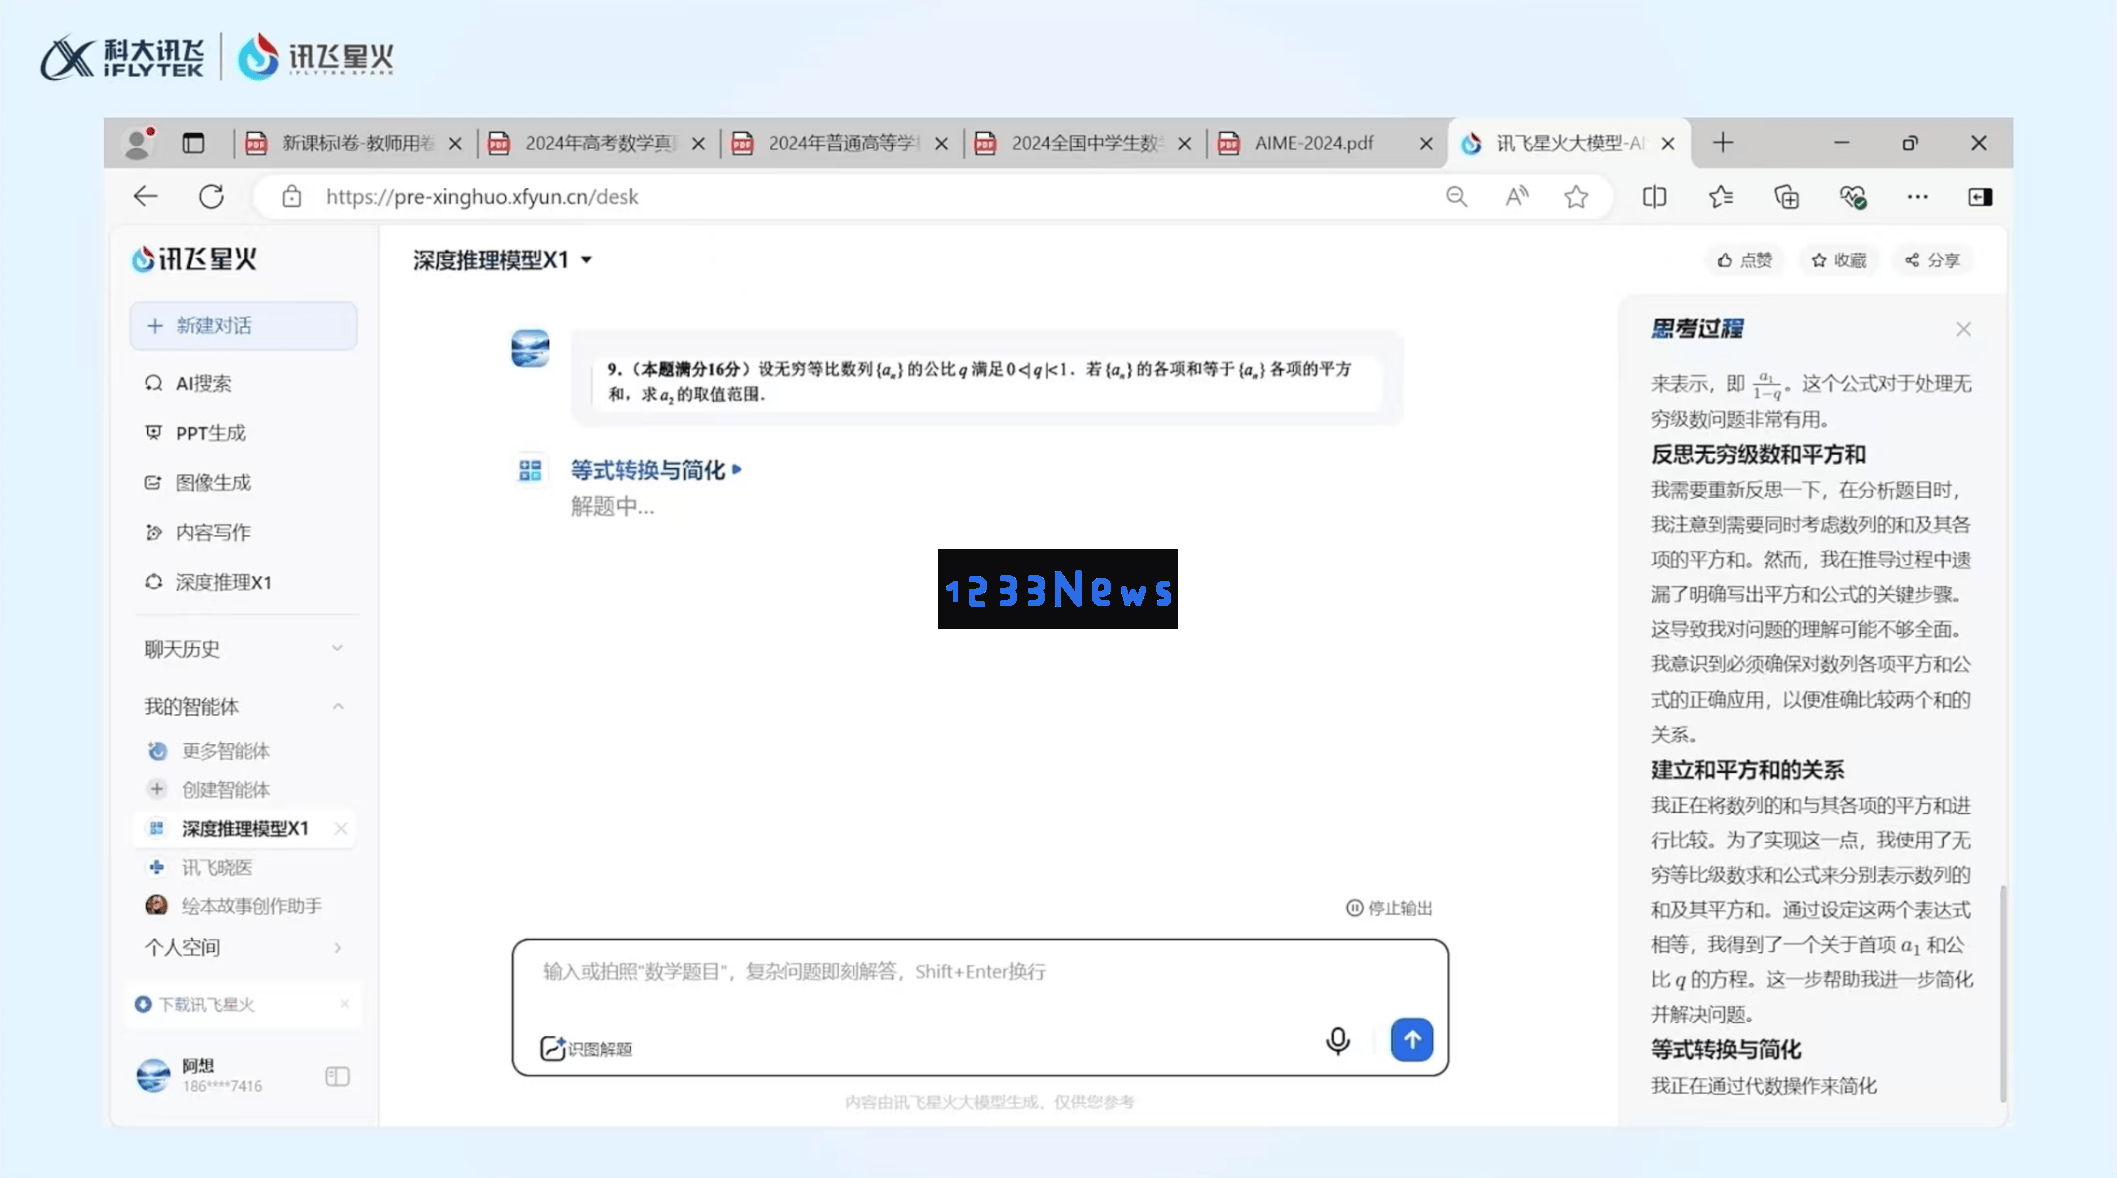The height and width of the screenshot is (1178, 2117).
Task: Open the 深度推理模型X1 model dropdown
Action: pyautogui.click(x=502, y=260)
